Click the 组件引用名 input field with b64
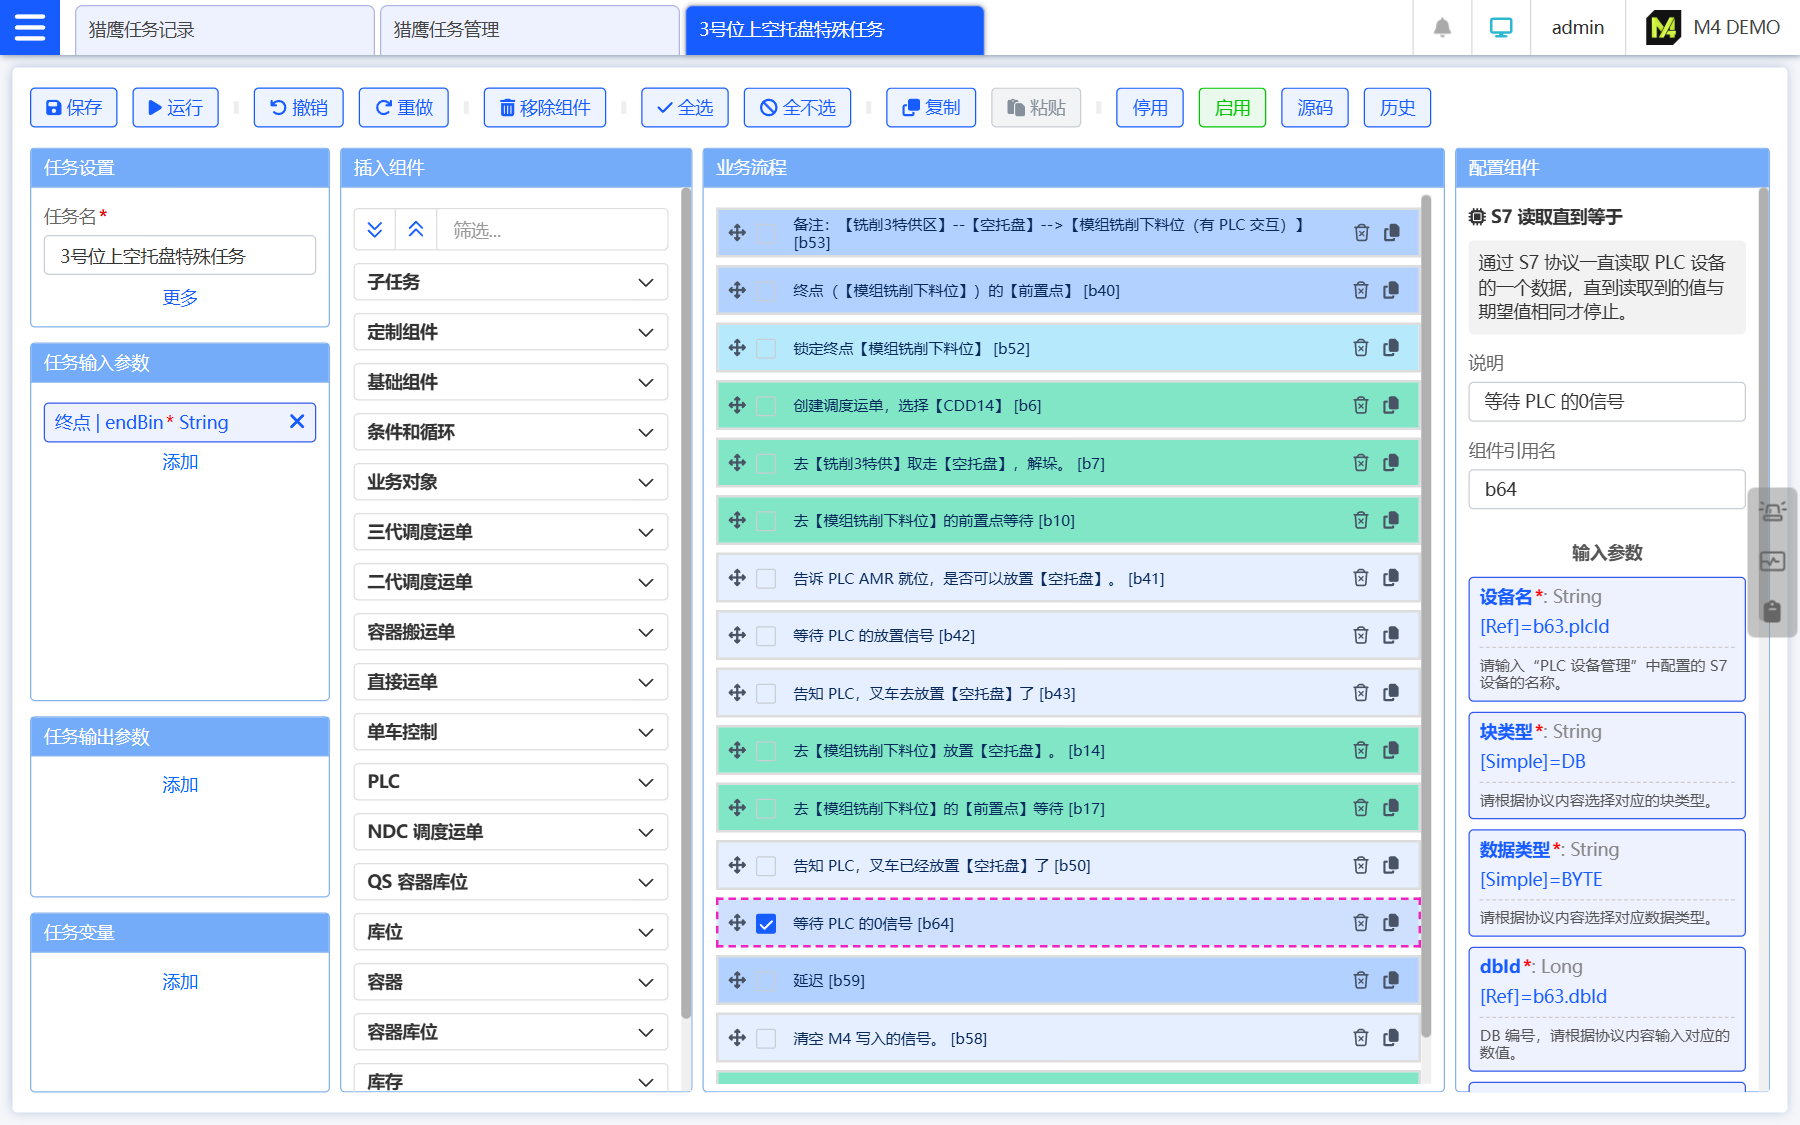The image size is (1800, 1125). [1606, 489]
